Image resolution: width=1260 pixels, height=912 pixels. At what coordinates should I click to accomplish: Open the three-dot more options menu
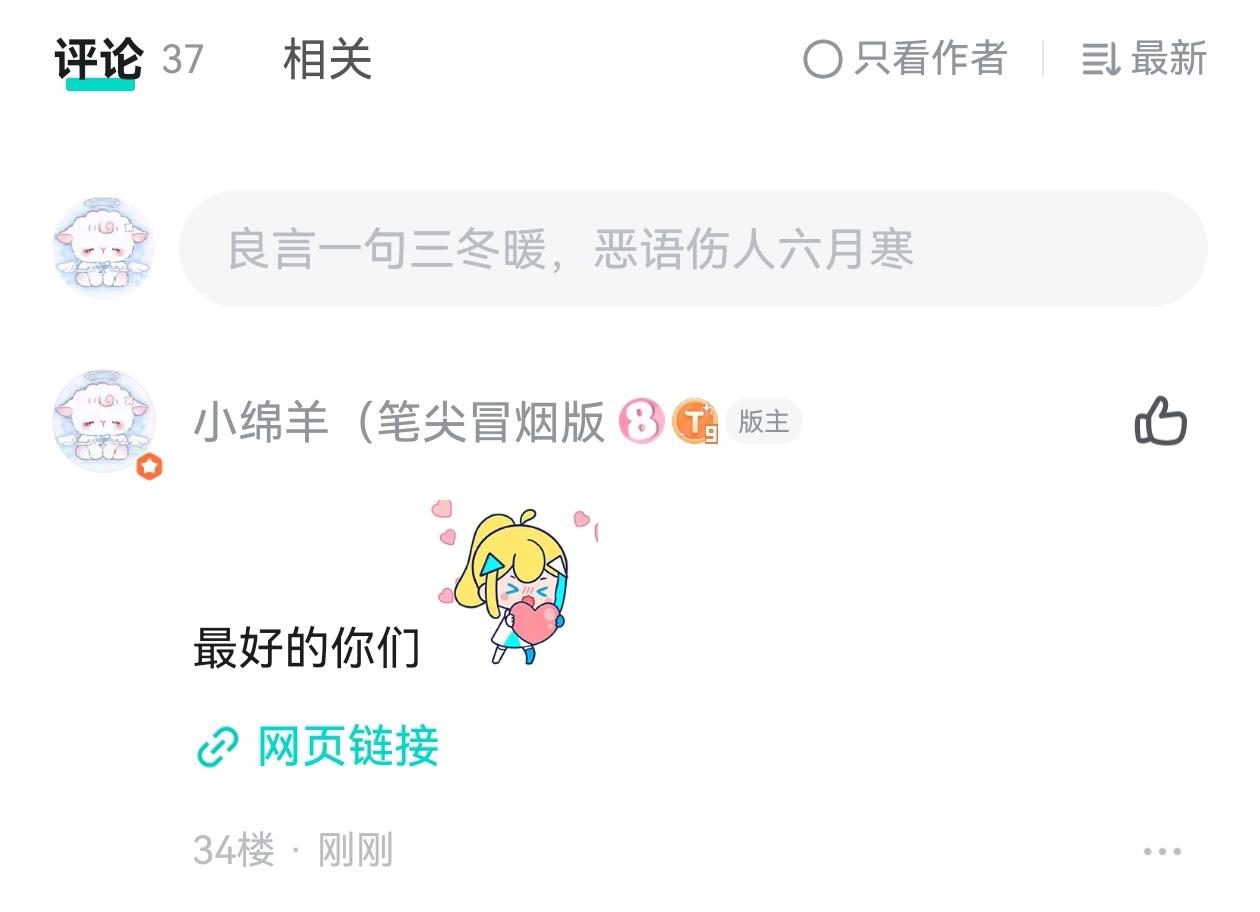coord(1162,852)
